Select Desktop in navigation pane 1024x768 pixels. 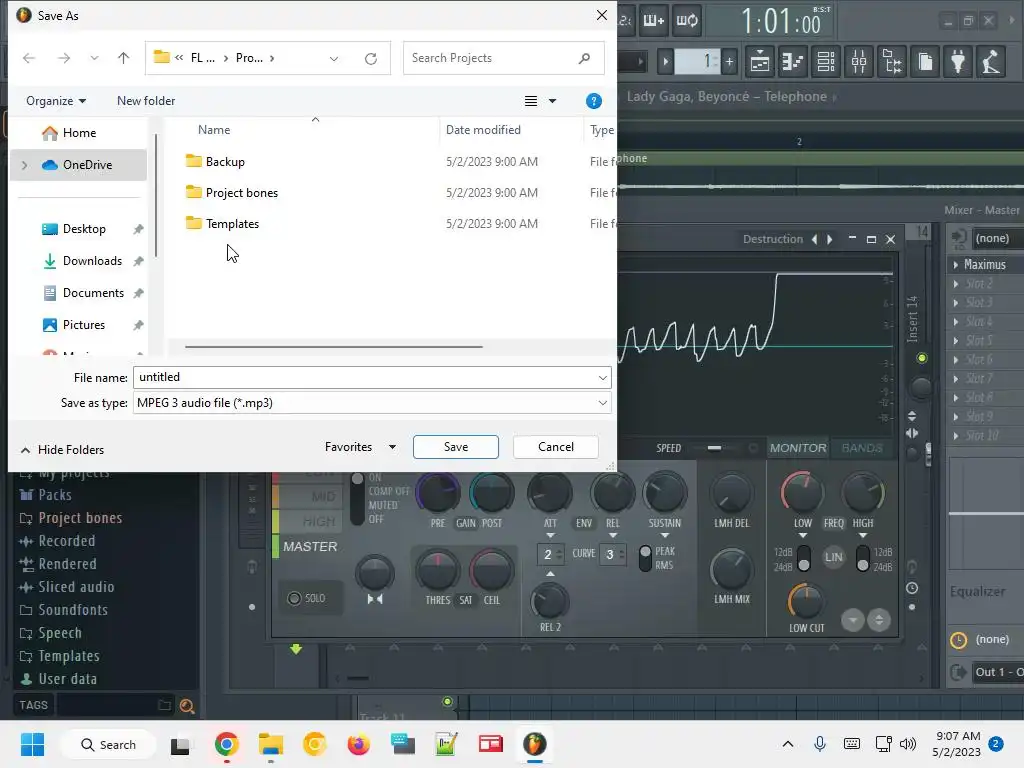point(84,229)
